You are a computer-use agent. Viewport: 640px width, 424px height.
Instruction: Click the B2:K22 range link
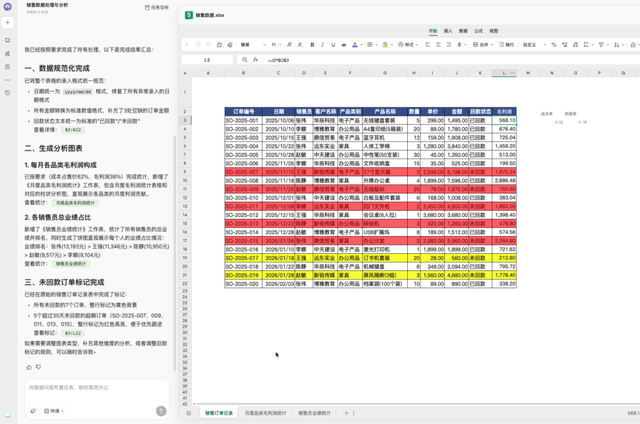tap(73, 130)
